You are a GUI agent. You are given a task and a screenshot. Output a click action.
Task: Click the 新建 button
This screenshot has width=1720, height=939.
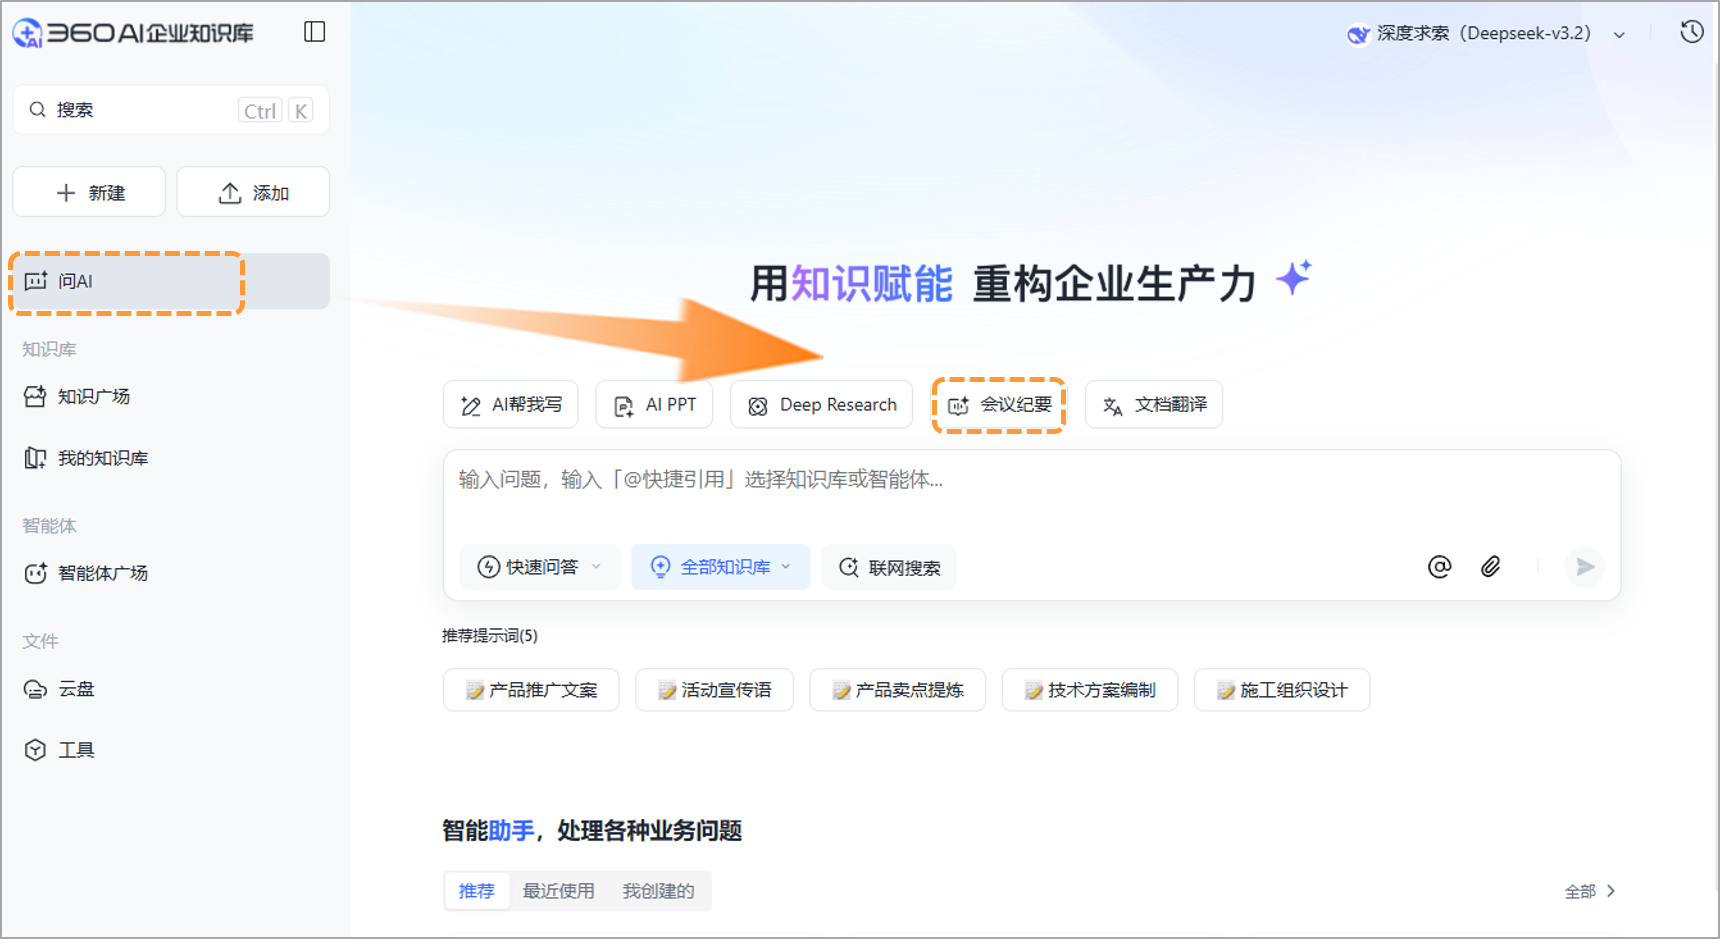pos(88,191)
